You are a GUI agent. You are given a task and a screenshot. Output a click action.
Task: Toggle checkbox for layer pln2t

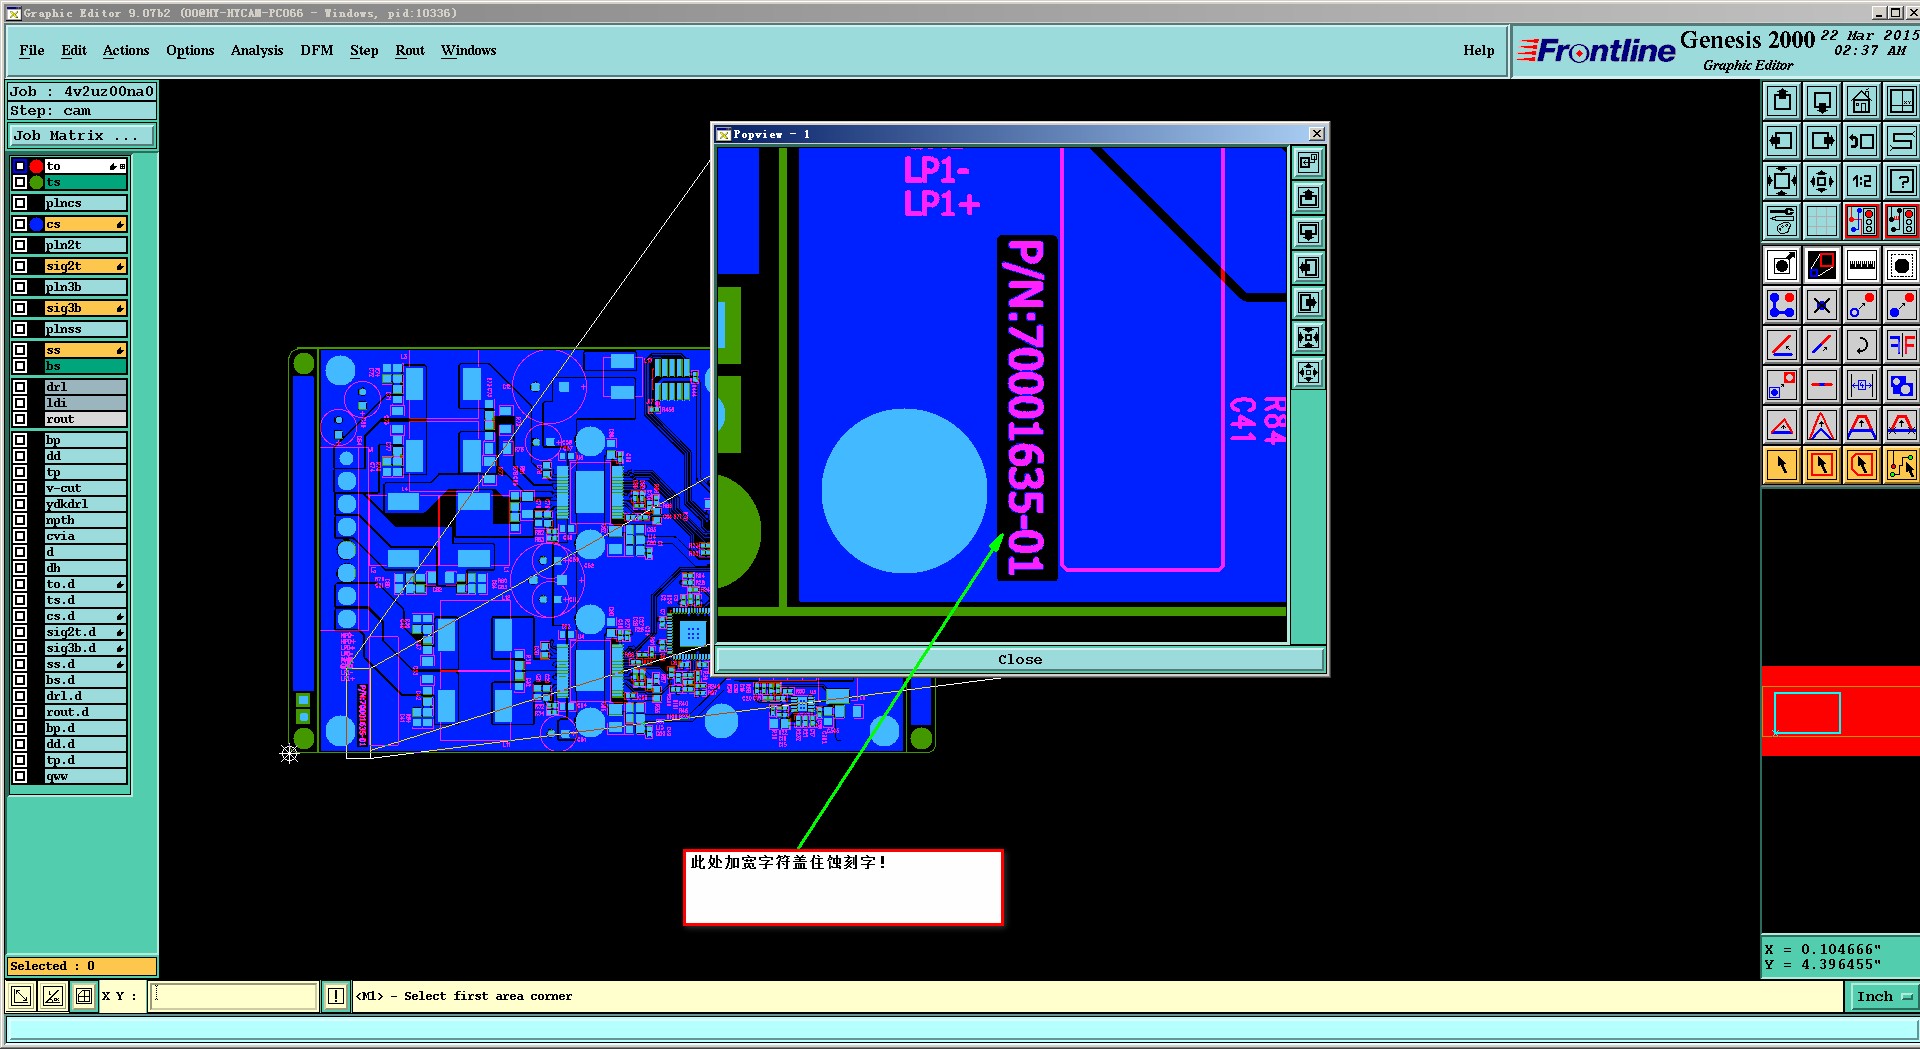(x=20, y=245)
